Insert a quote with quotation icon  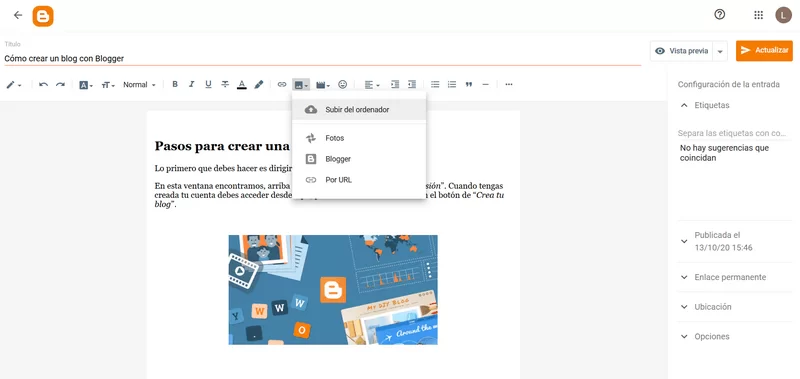469,85
